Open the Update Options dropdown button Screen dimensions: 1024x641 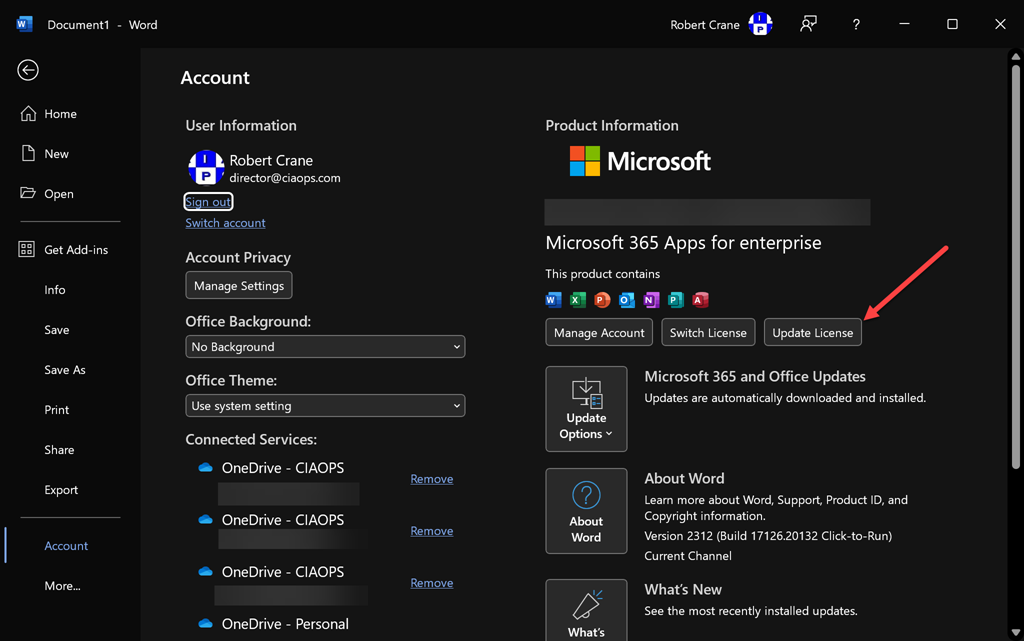point(586,408)
